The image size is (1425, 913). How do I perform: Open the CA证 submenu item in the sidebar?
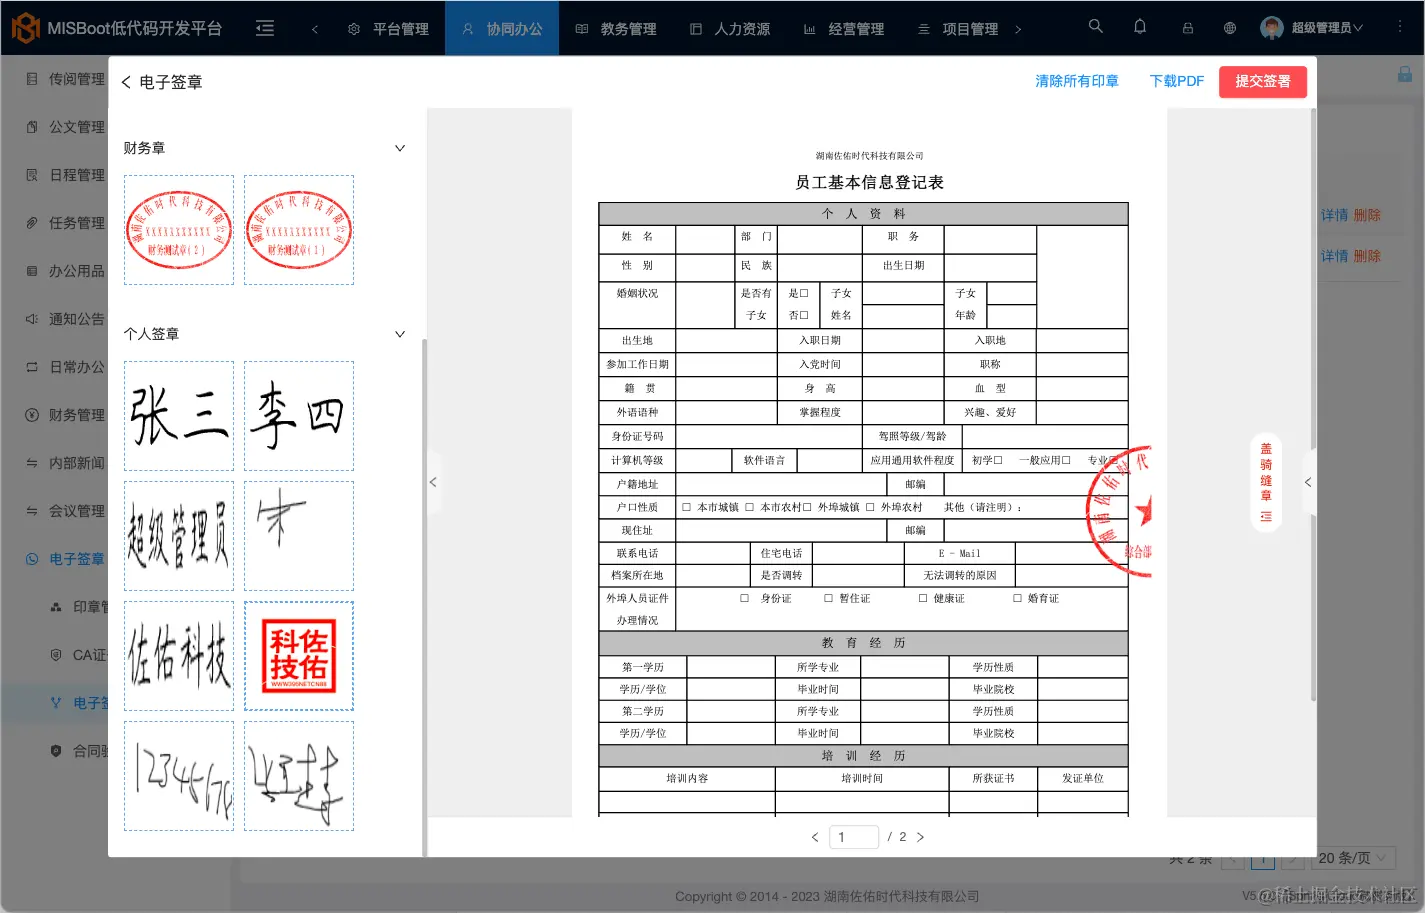[78, 655]
